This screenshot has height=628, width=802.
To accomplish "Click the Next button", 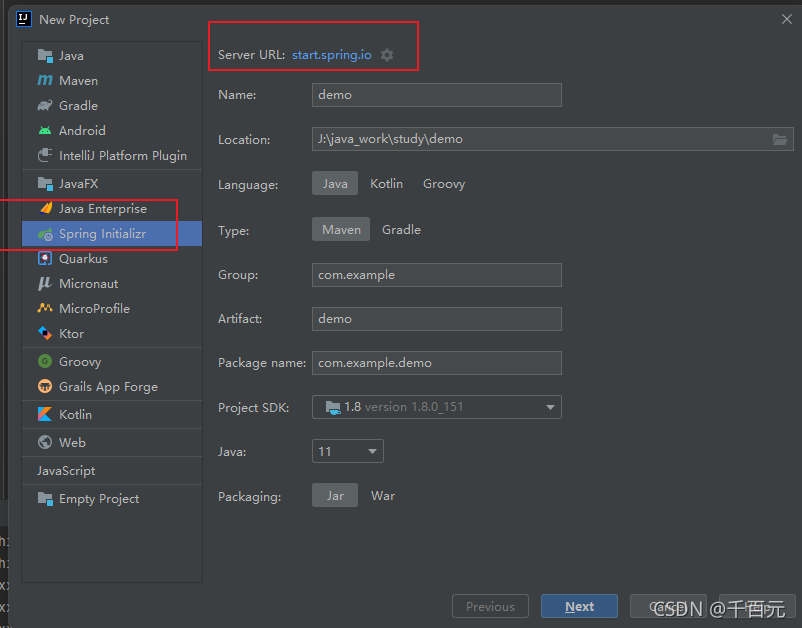I will coord(579,606).
